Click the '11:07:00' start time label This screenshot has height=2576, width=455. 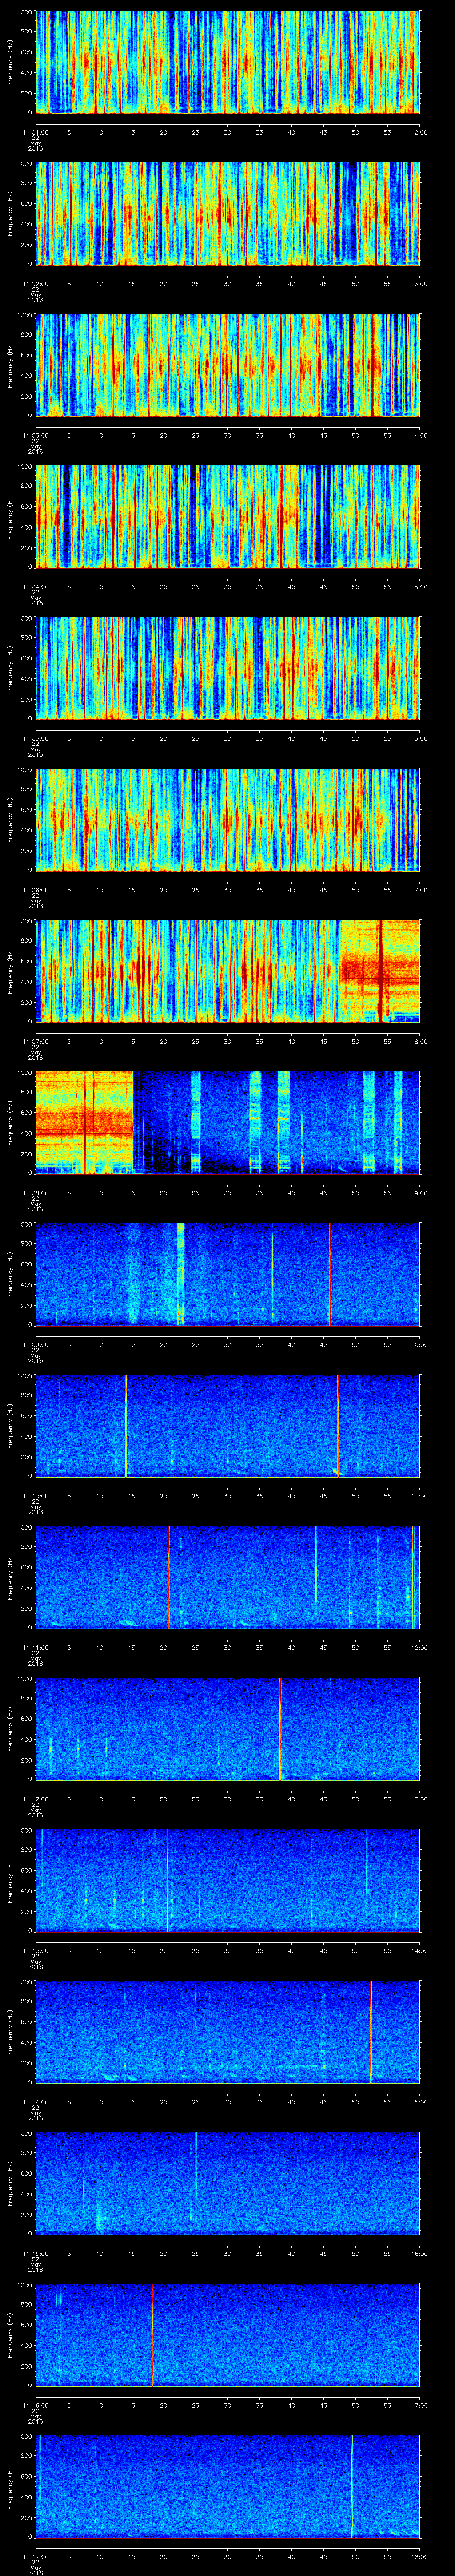click(36, 1041)
